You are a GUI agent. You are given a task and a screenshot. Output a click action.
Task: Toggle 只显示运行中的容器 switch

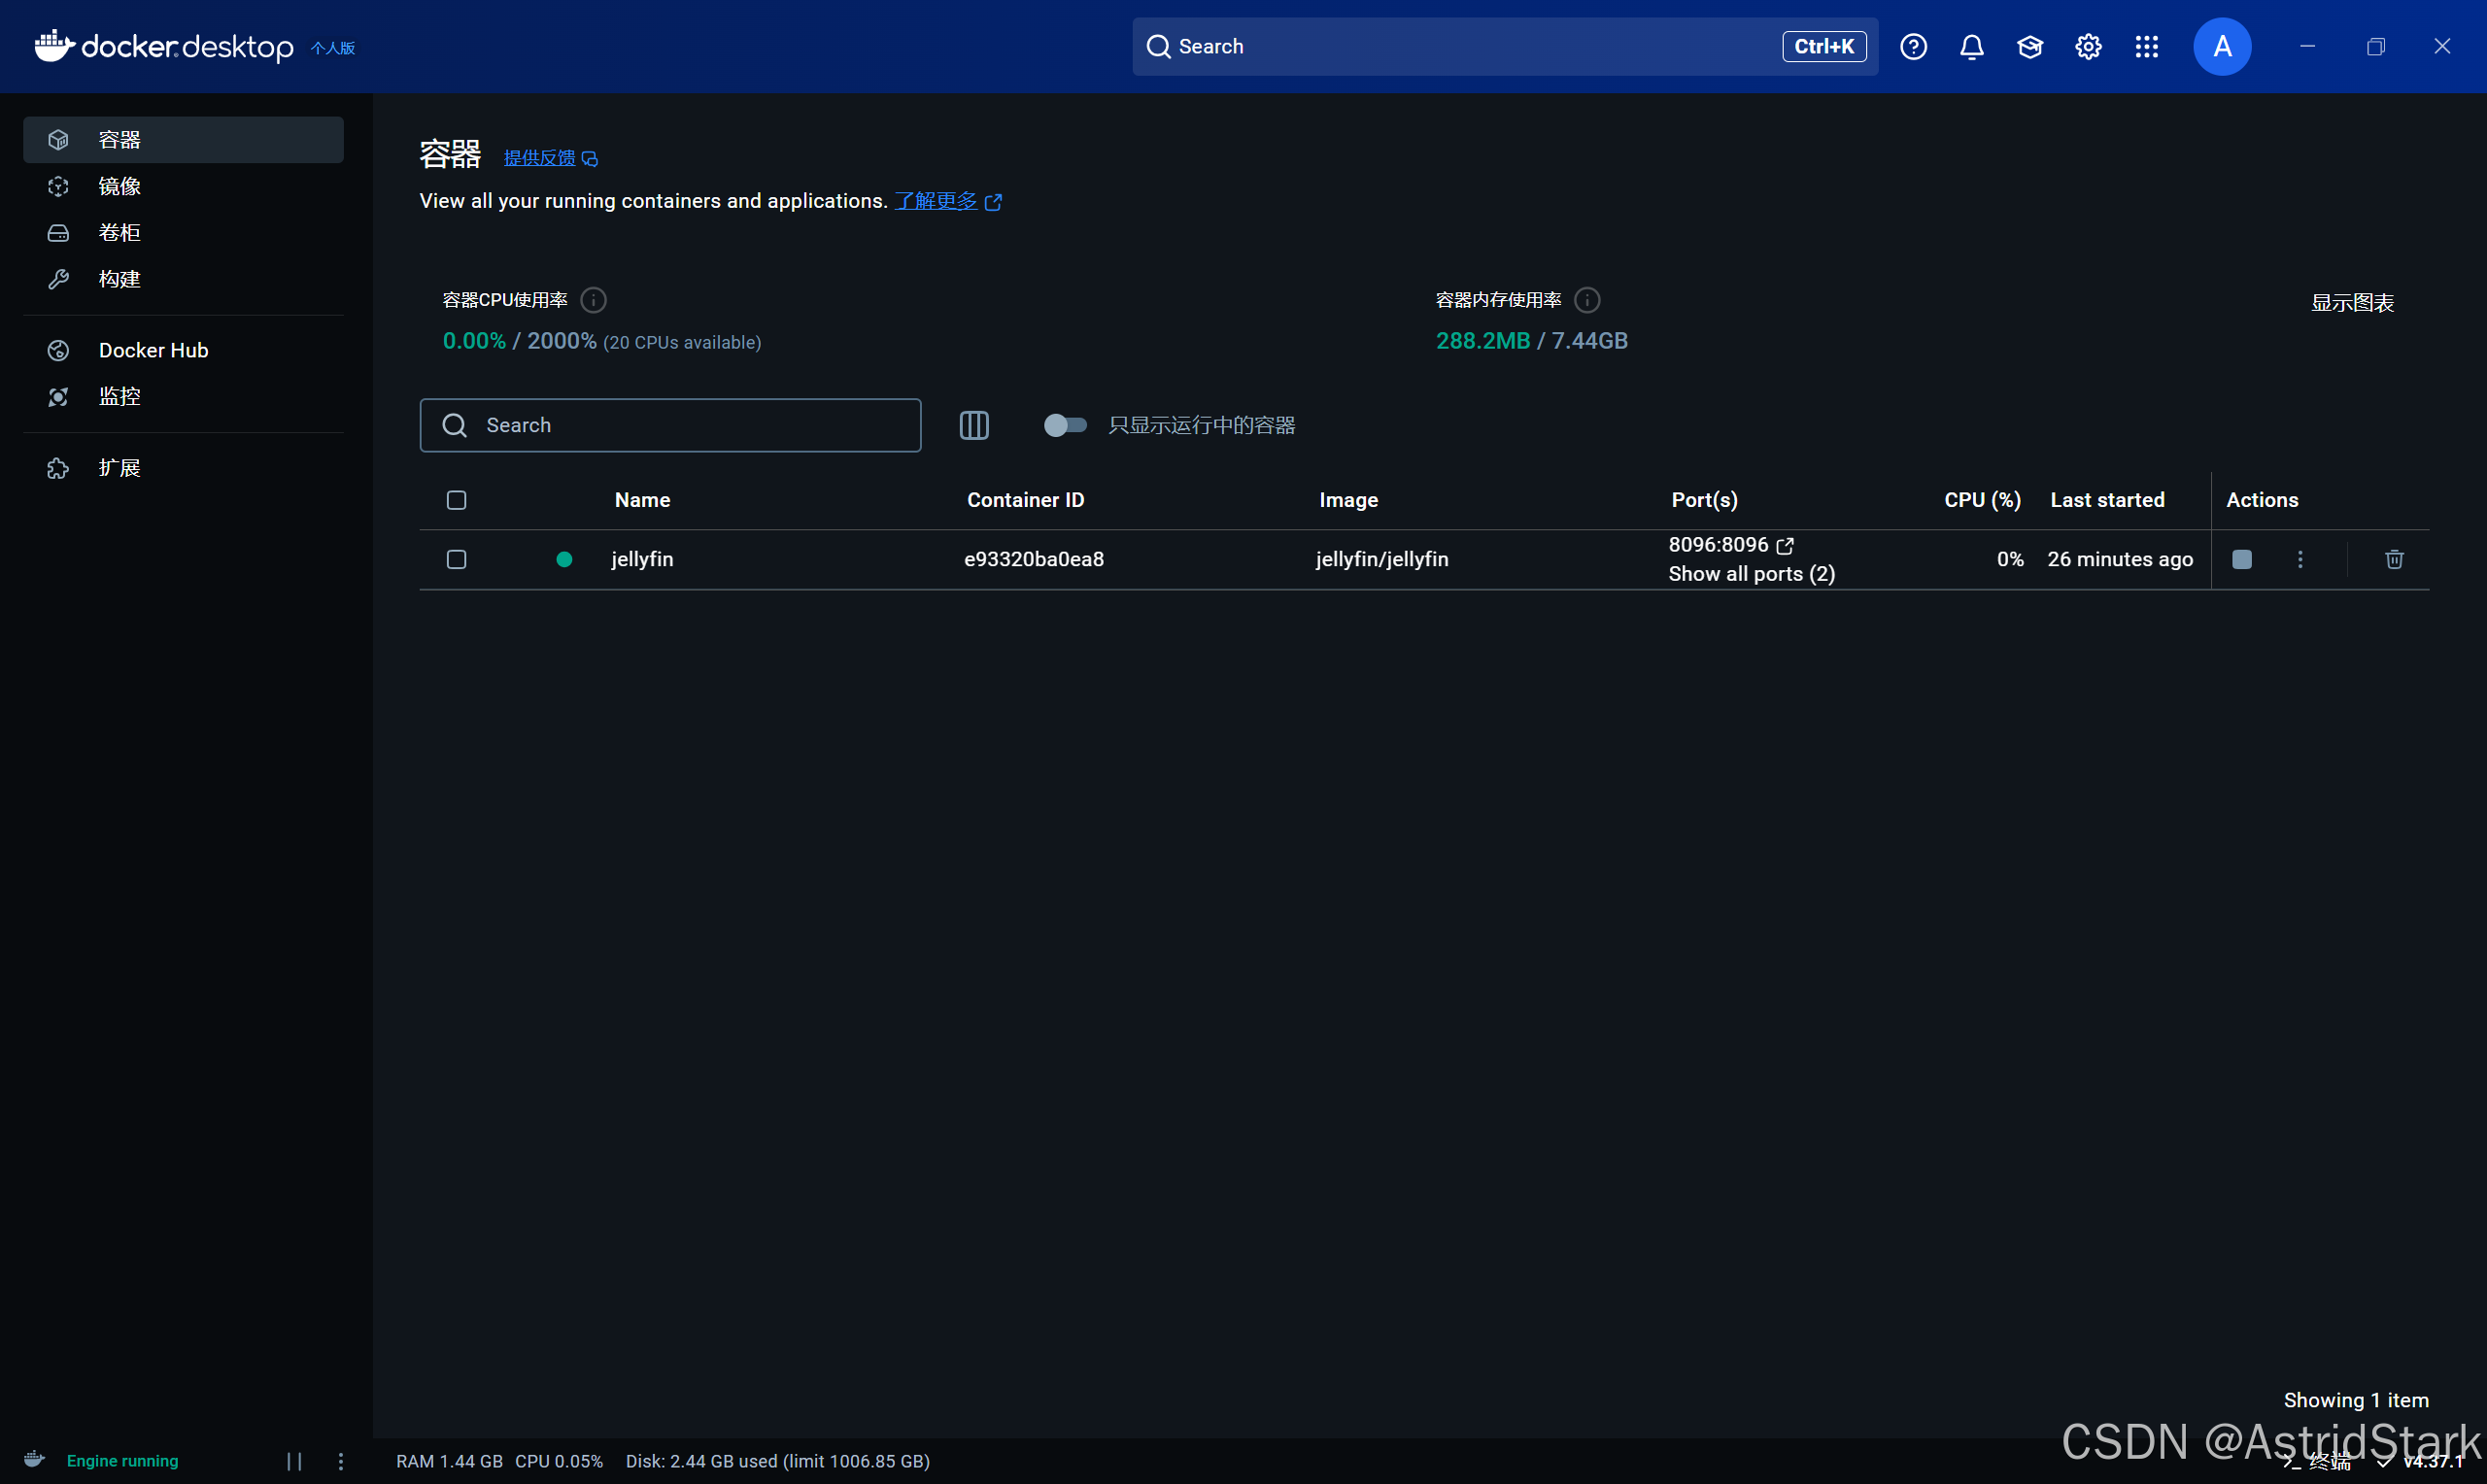pos(1064,425)
